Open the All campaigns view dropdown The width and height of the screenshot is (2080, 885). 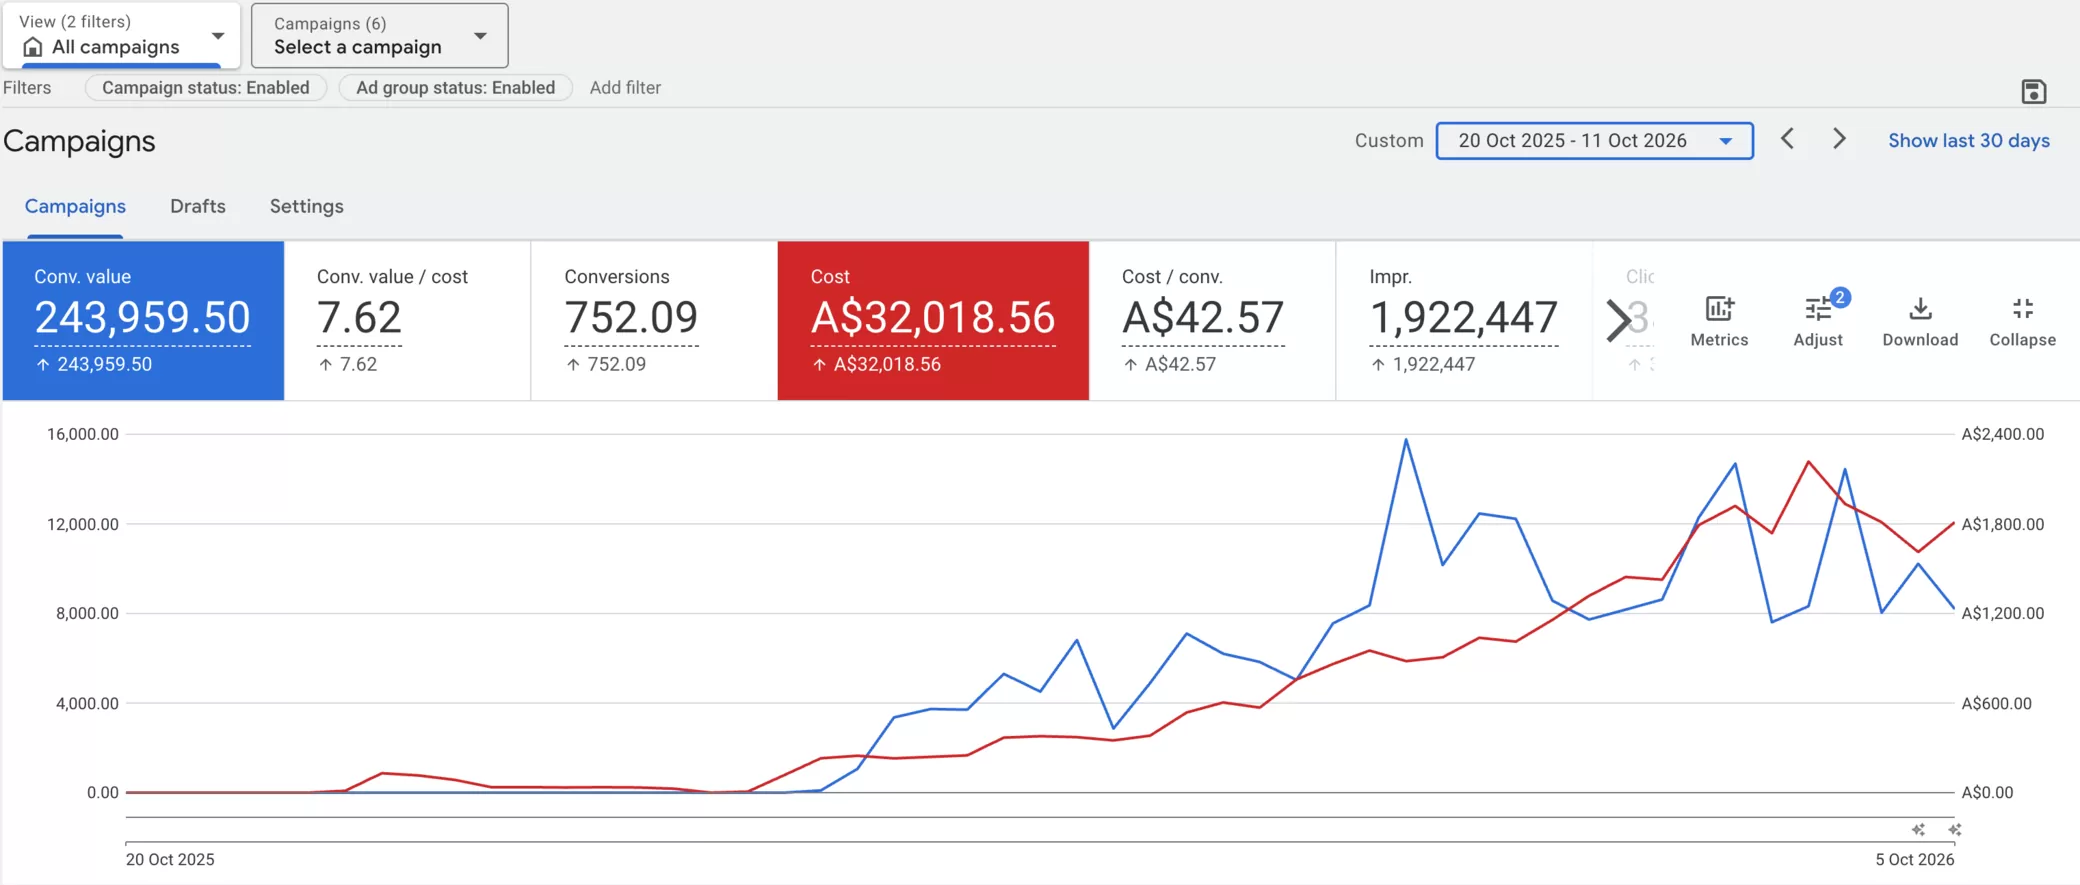121,35
